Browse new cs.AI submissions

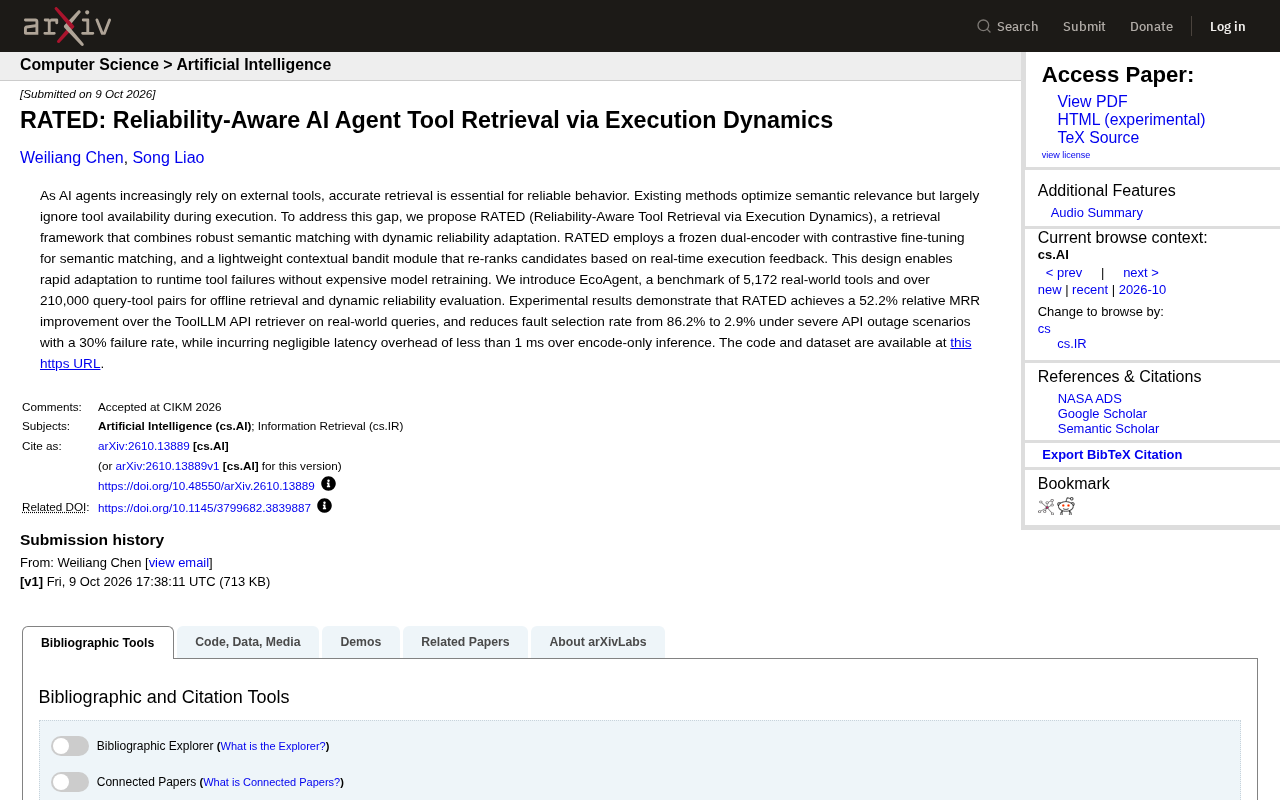[1050, 290]
